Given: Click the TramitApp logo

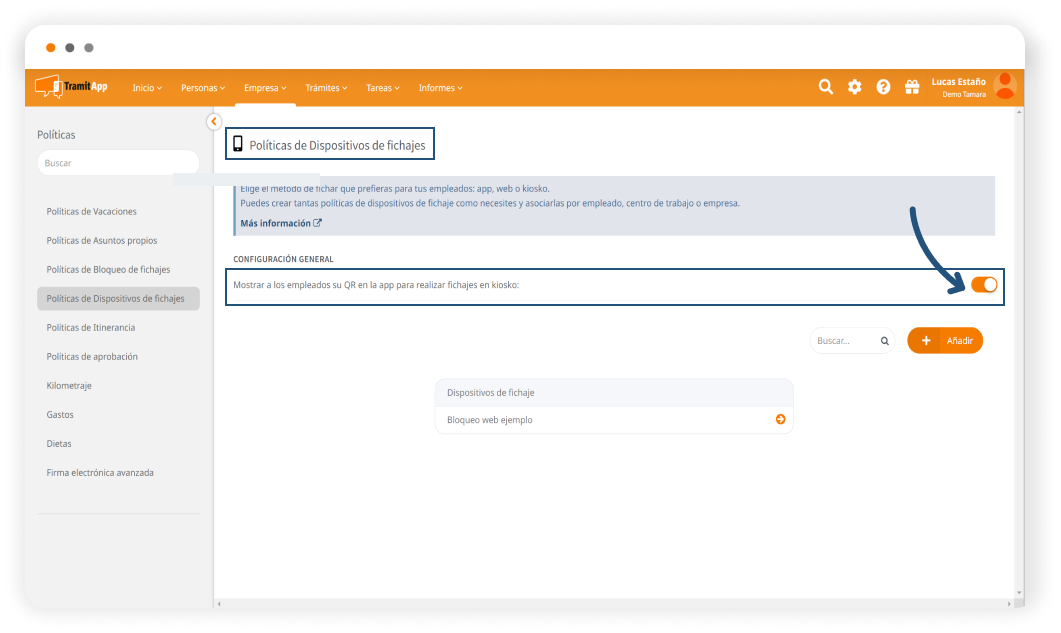Looking at the screenshot, I should [x=71, y=87].
